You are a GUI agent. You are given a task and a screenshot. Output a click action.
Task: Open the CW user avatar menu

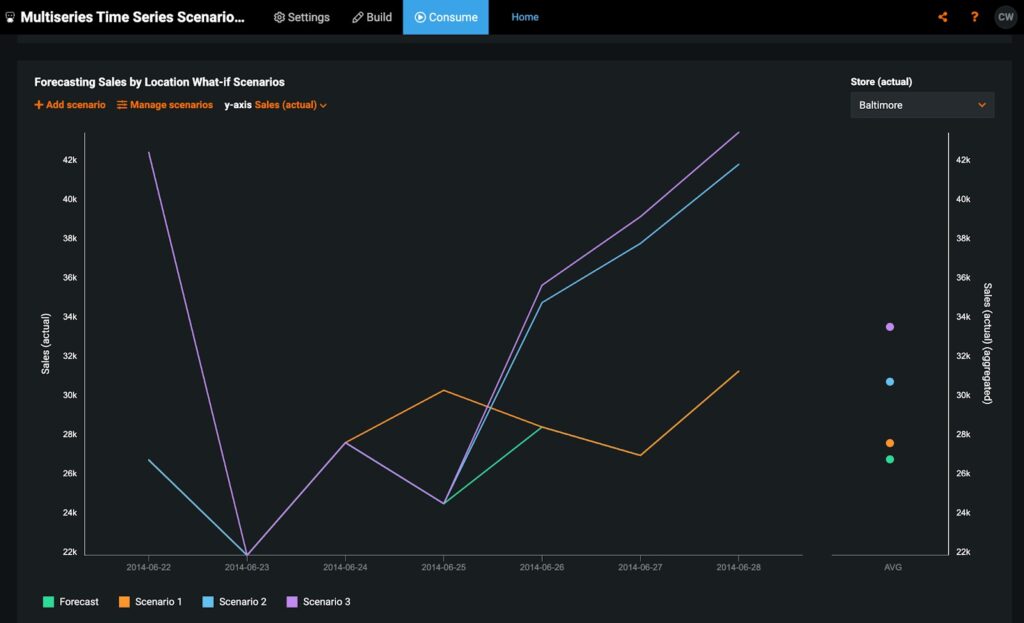(1006, 17)
